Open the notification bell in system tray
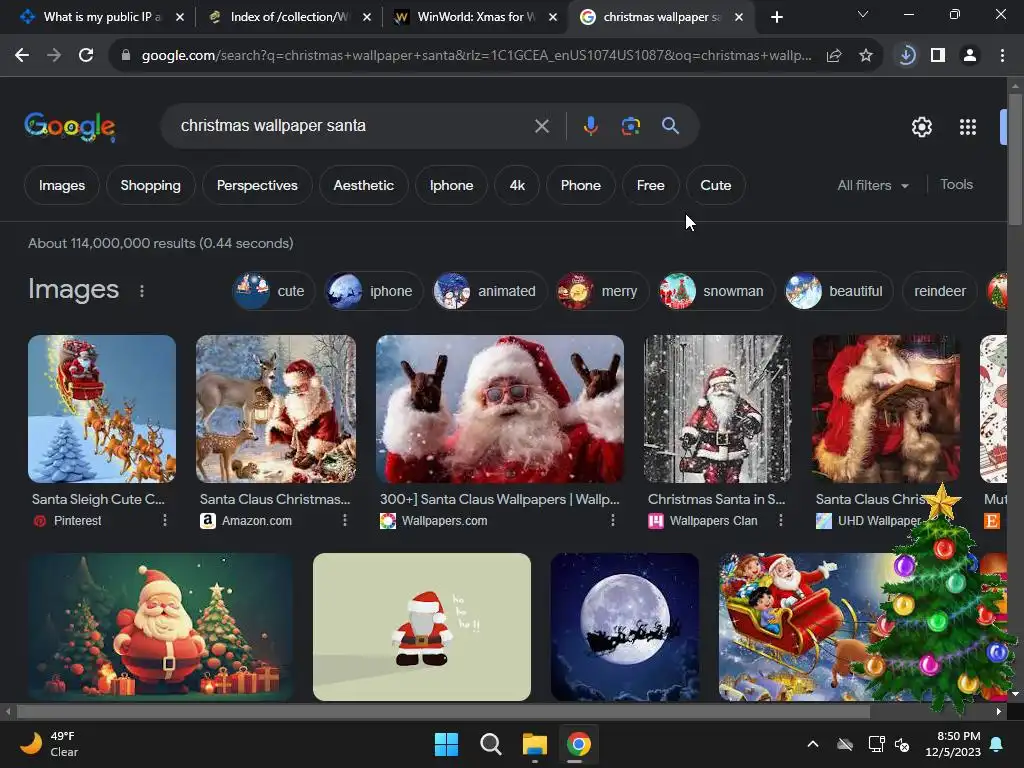 click(997, 744)
